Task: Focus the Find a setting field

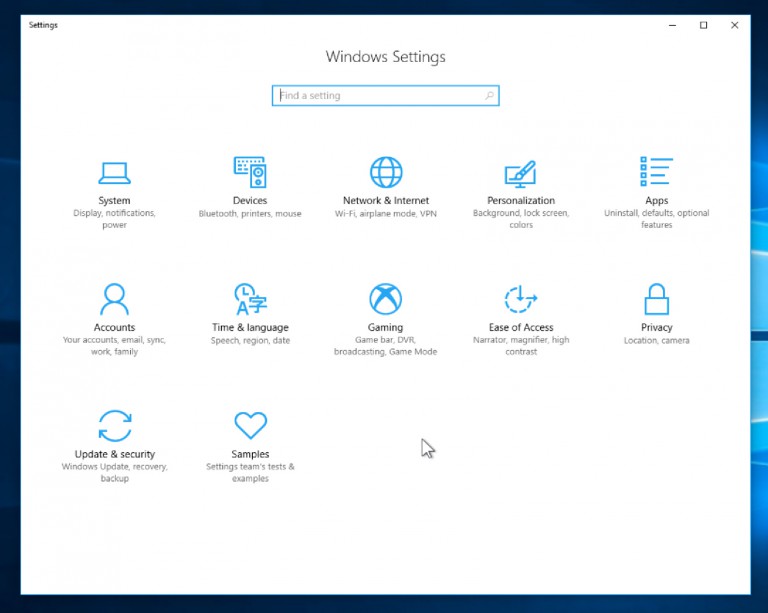Action: pyautogui.click(x=385, y=95)
